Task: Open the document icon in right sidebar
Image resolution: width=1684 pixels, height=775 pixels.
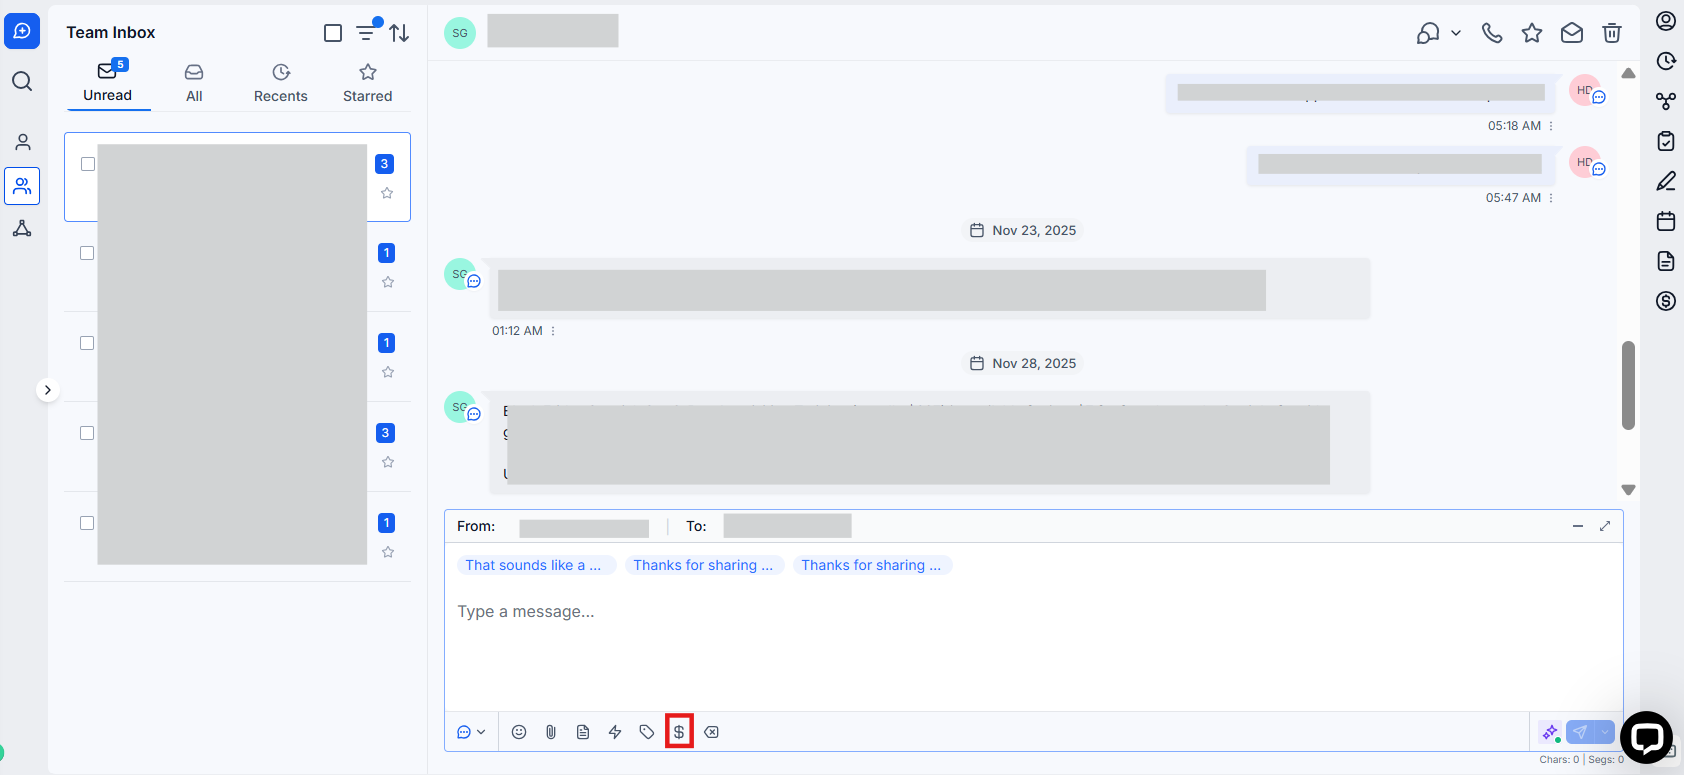Action: tap(1666, 261)
